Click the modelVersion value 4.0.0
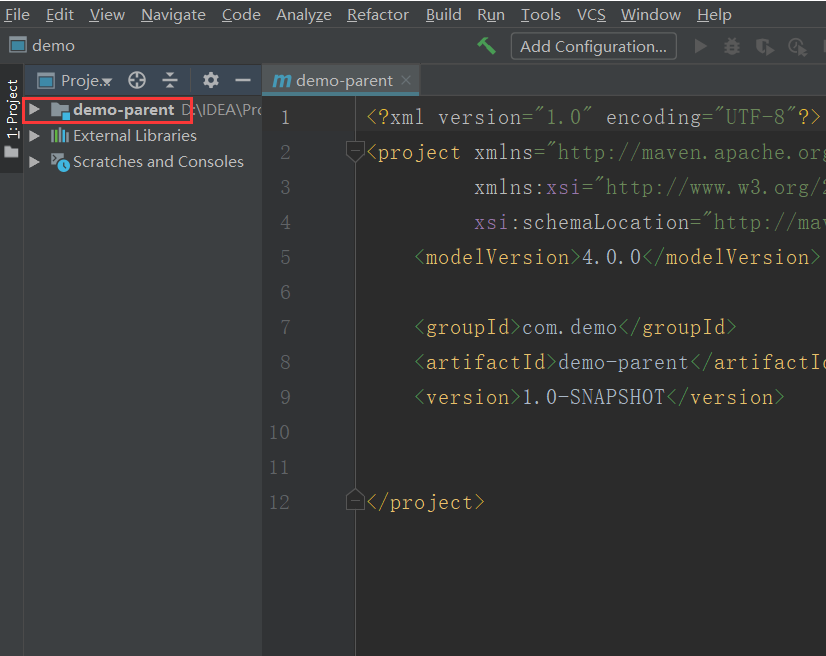This screenshot has width=826, height=656. click(x=611, y=257)
